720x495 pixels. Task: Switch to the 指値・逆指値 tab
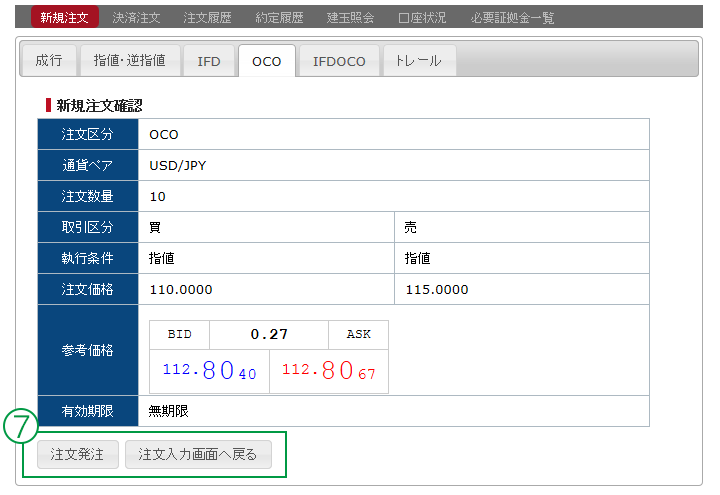tap(129, 60)
